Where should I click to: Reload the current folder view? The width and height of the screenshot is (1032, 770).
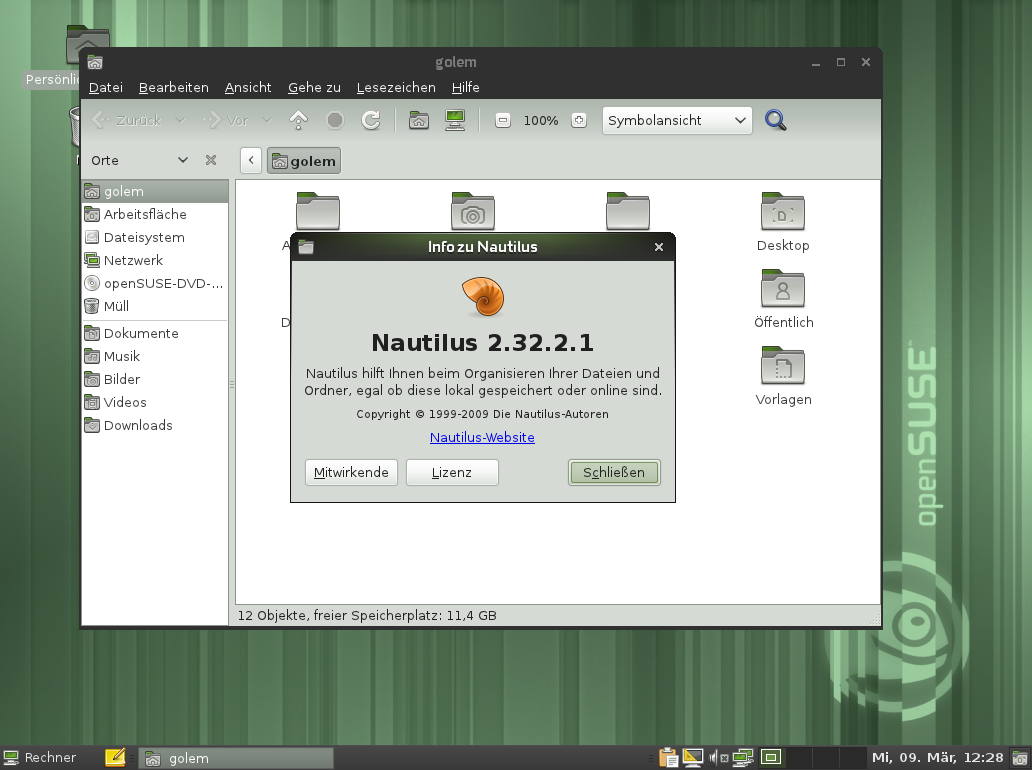(x=370, y=119)
